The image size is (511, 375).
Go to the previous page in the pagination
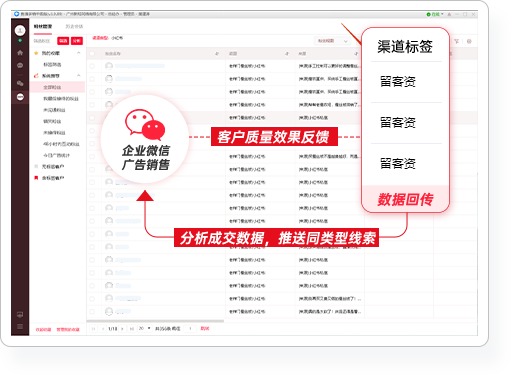coord(103,329)
